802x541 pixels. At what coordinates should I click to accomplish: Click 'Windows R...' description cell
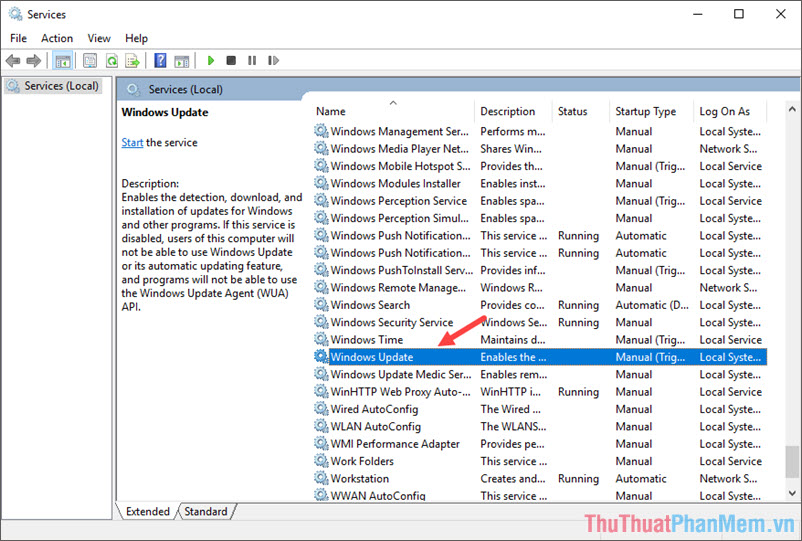pos(511,288)
